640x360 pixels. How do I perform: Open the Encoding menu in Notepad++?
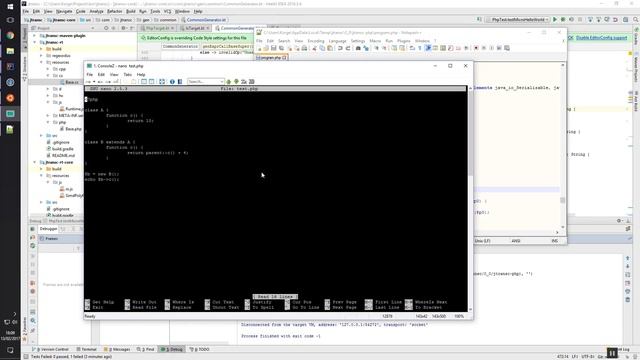tap(316, 41)
